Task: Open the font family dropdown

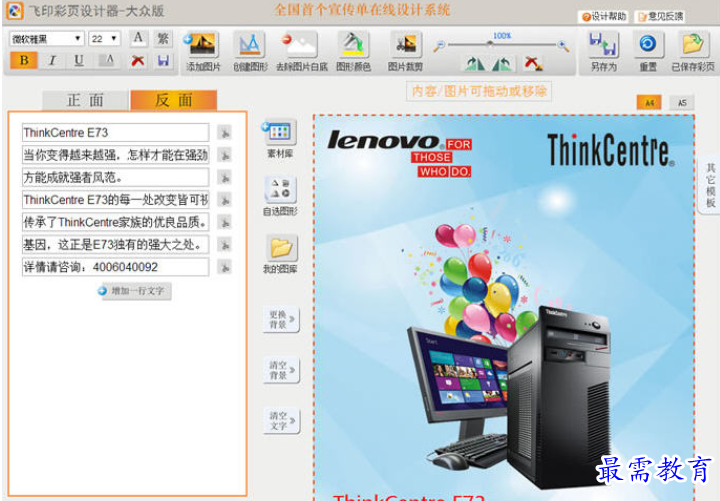Action: coord(46,39)
